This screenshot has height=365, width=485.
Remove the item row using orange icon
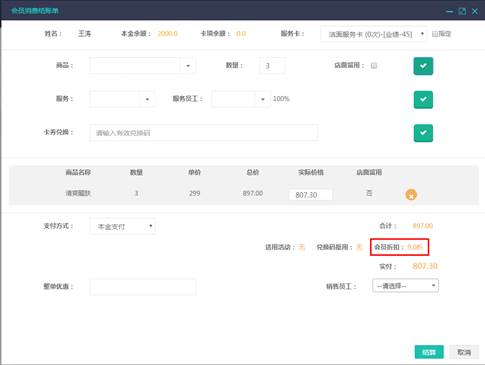pos(411,194)
